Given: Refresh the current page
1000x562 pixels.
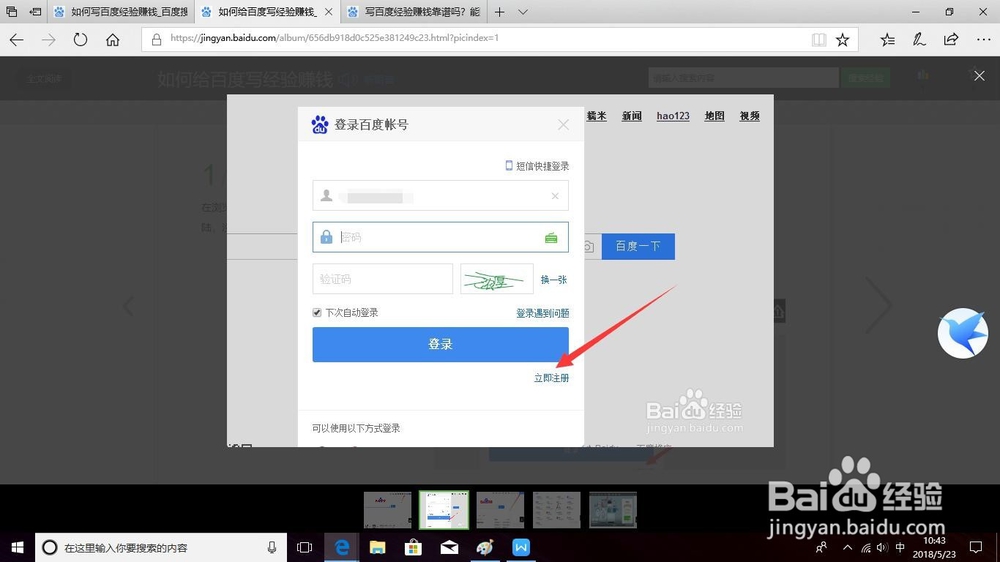Looking at the screenshot, I should point(80,40).
